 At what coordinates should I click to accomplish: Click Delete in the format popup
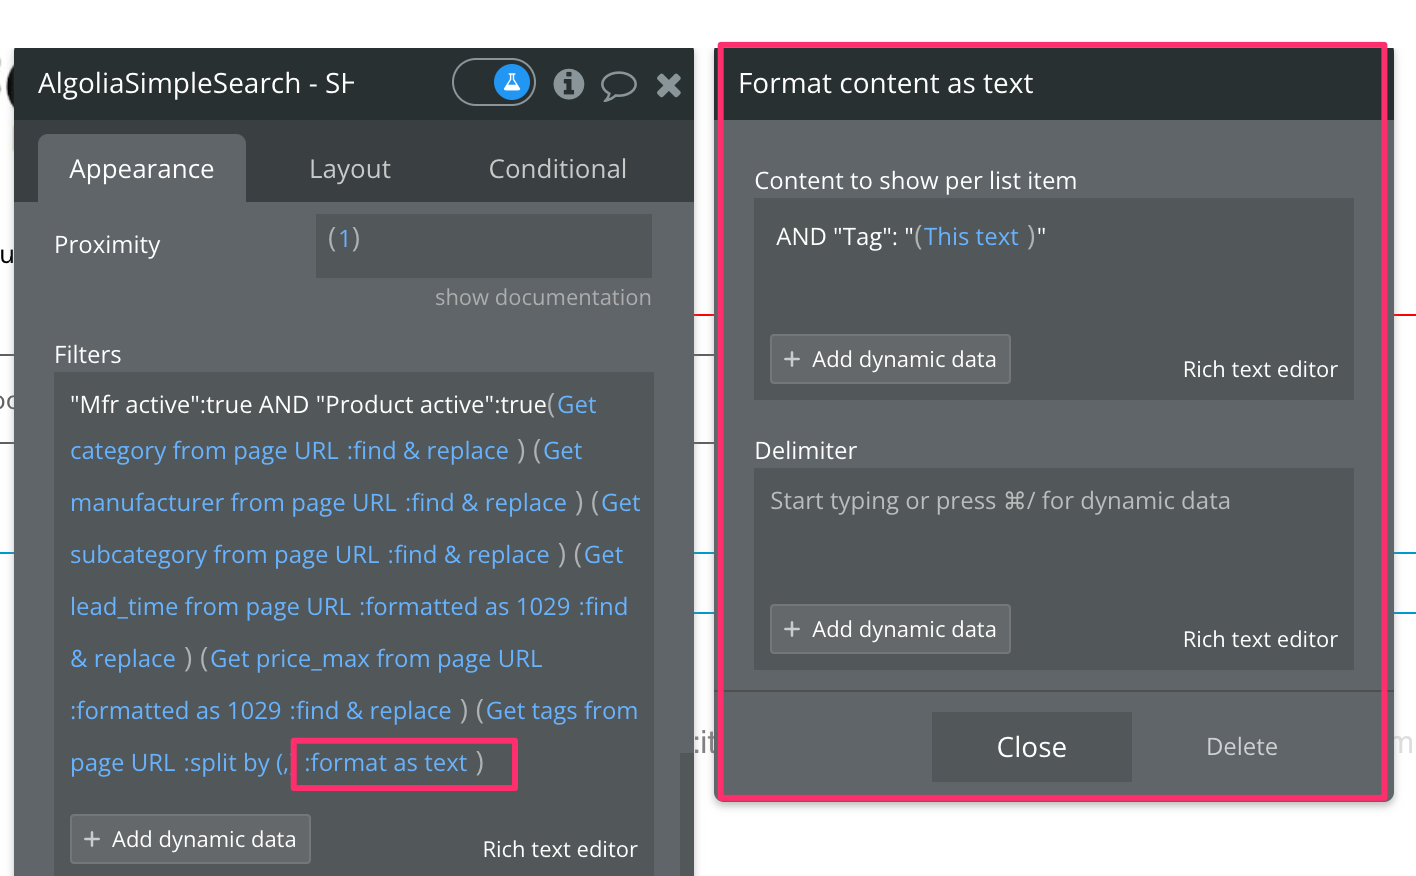tap(1241, 747)
